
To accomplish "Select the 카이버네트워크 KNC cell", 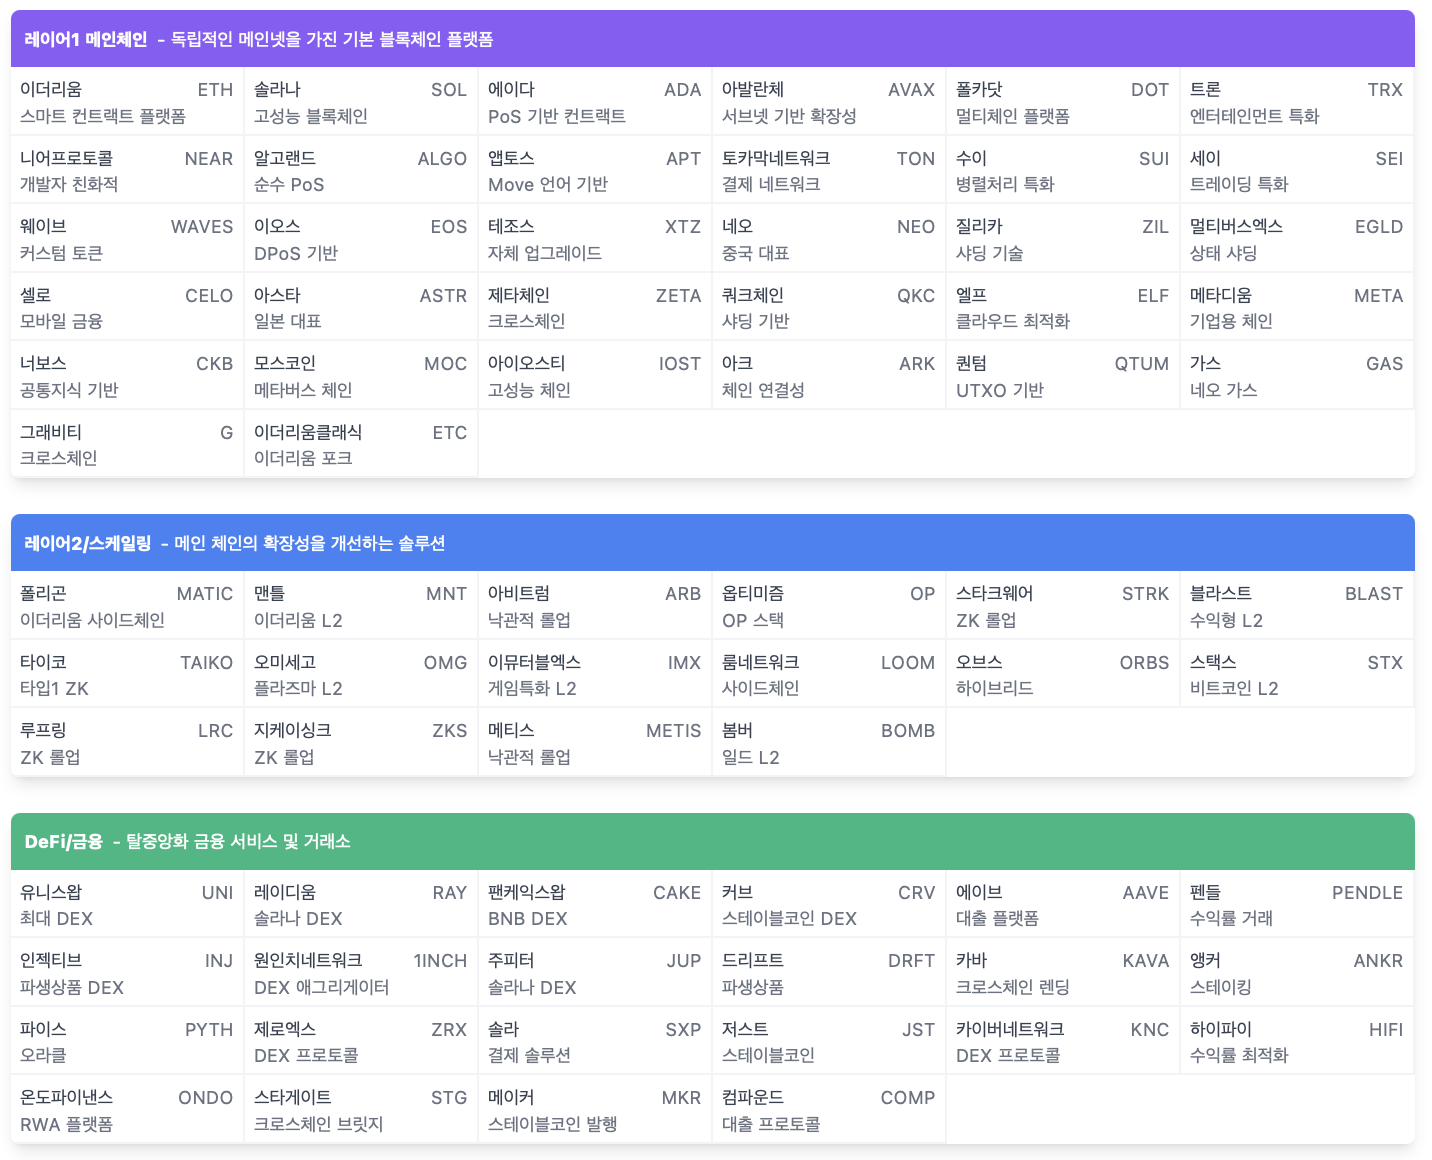I will (x=1063, y=1042).
